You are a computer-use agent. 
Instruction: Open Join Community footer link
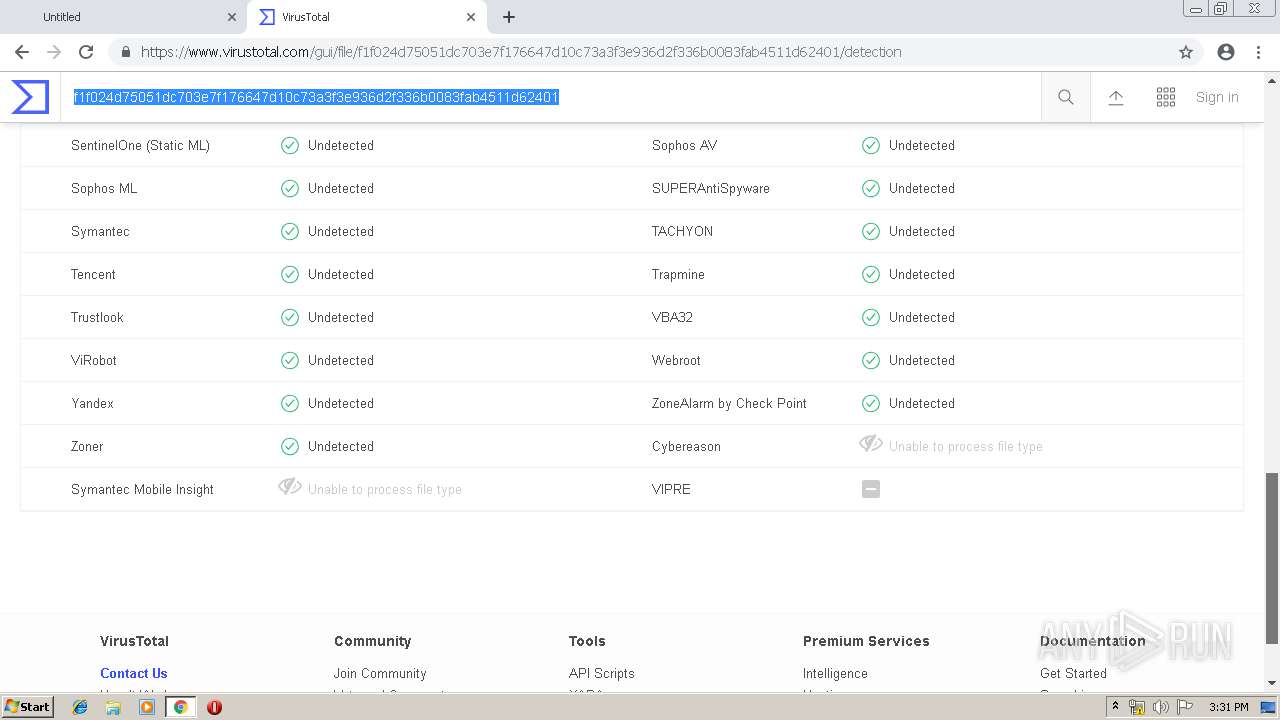(380, 673)
